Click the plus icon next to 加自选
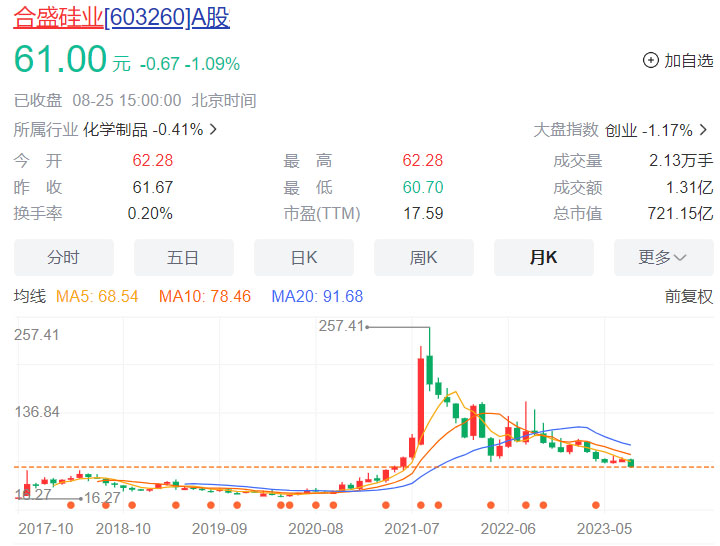 coord(650,60)
